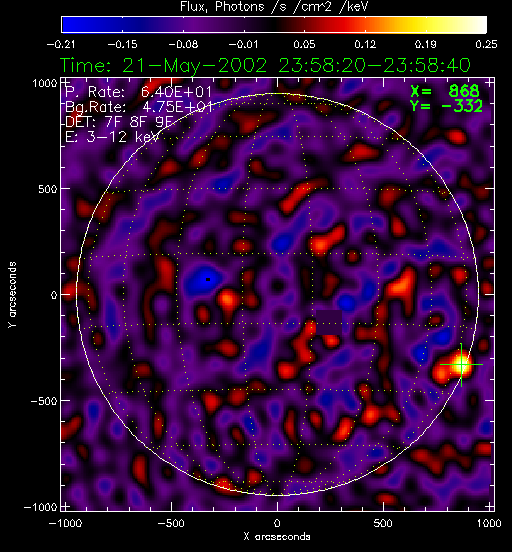Click the Y= -332 coordinate readout
Image resolution: width=512 pixels, height=552 pixels.
click(446, 106)
